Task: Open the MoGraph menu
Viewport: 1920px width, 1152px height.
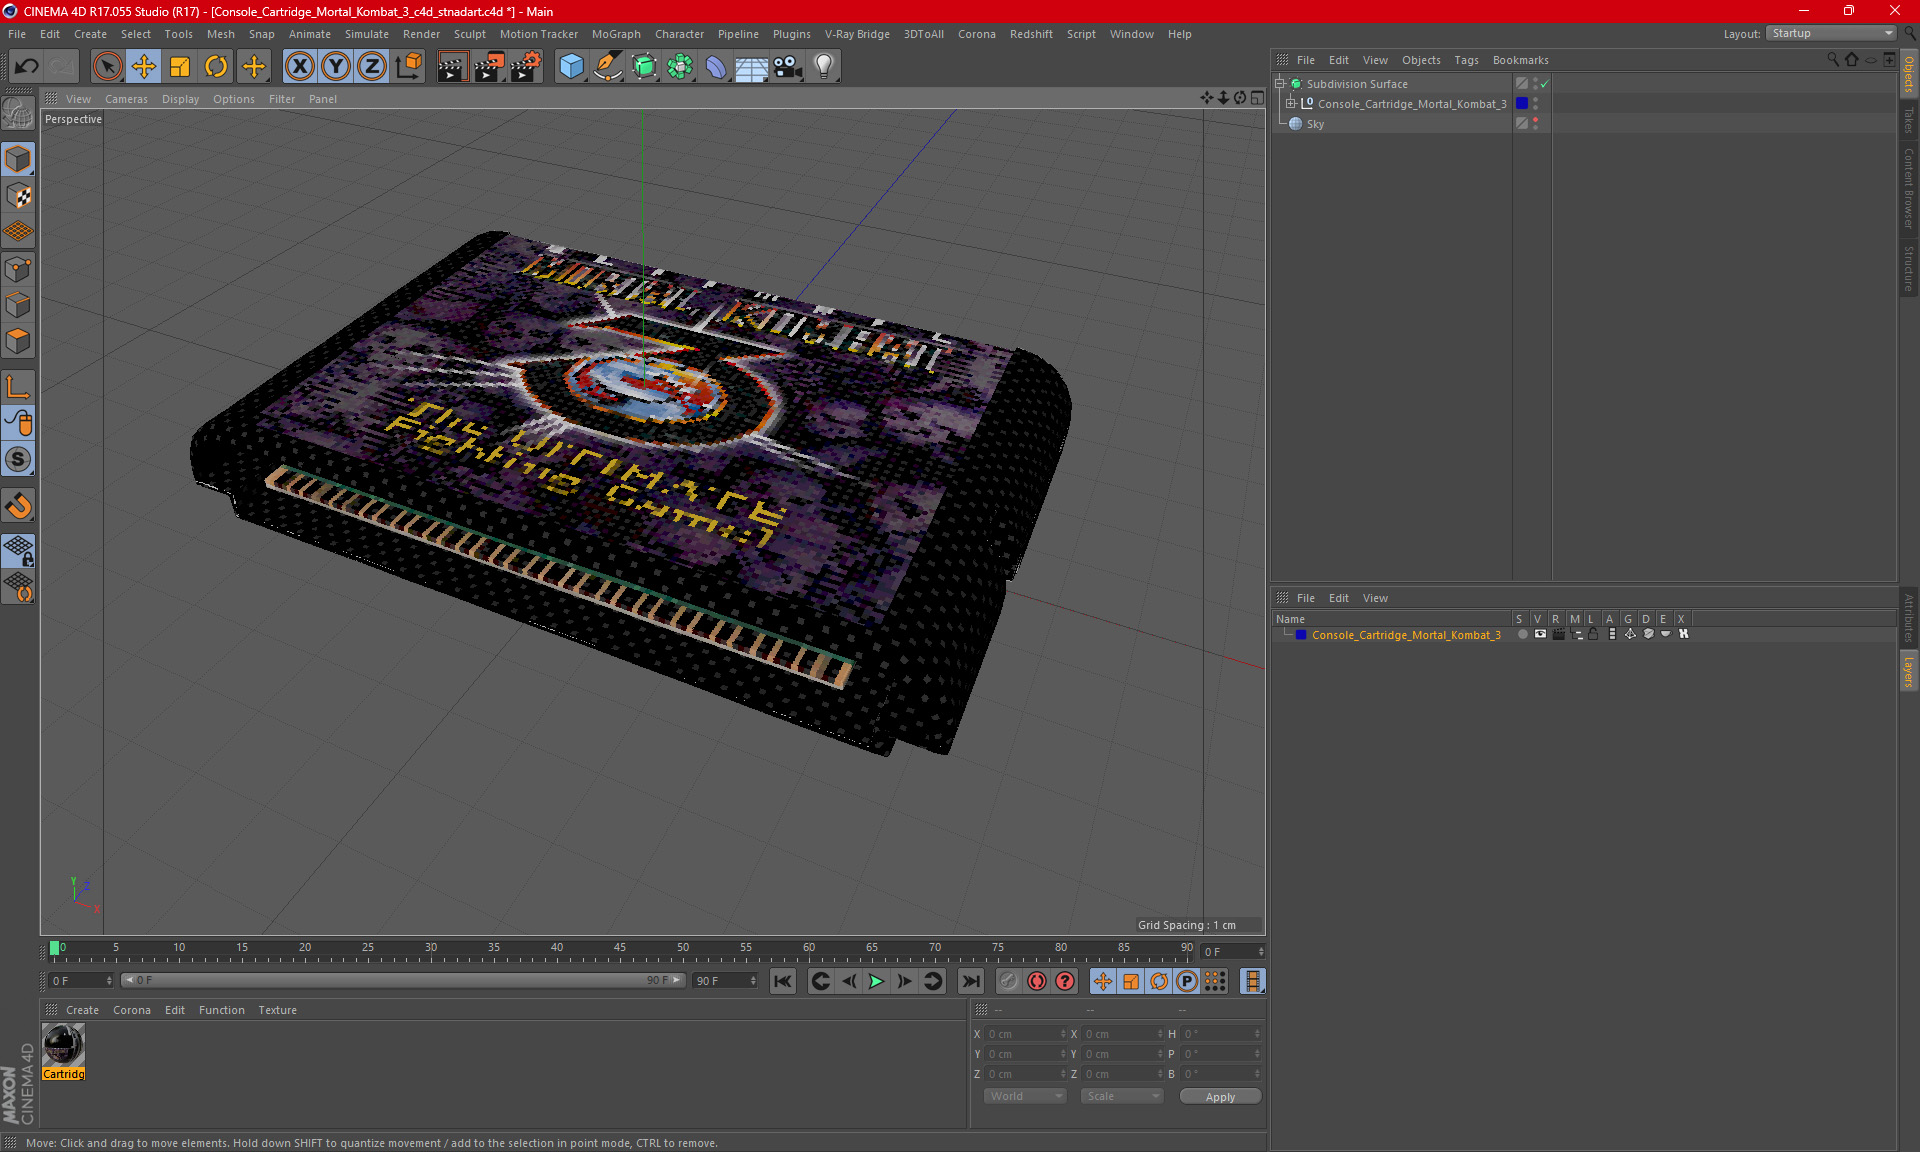Action: pyautogui.click(x=616, y=34)
